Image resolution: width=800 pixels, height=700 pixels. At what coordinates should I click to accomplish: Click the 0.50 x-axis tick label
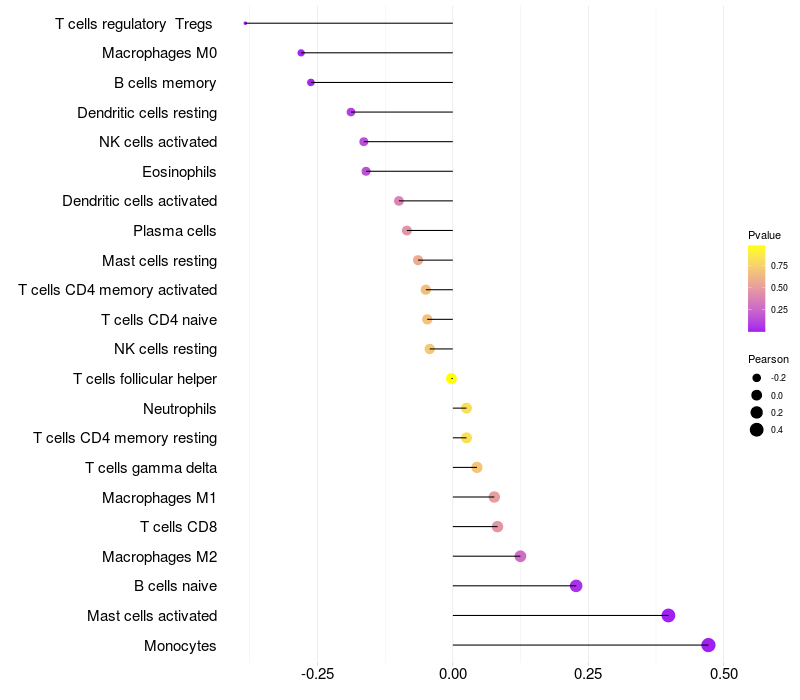coord(723,674)
